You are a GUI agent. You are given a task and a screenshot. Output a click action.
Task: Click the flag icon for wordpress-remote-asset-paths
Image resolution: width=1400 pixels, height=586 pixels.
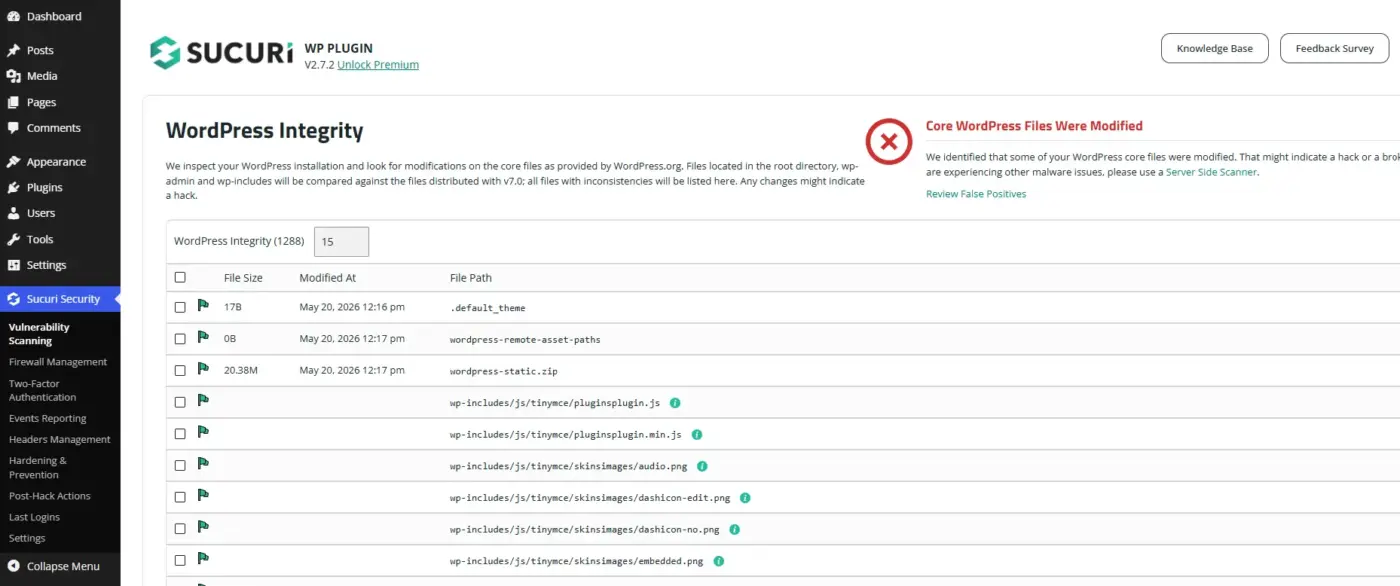coord(204,338)
